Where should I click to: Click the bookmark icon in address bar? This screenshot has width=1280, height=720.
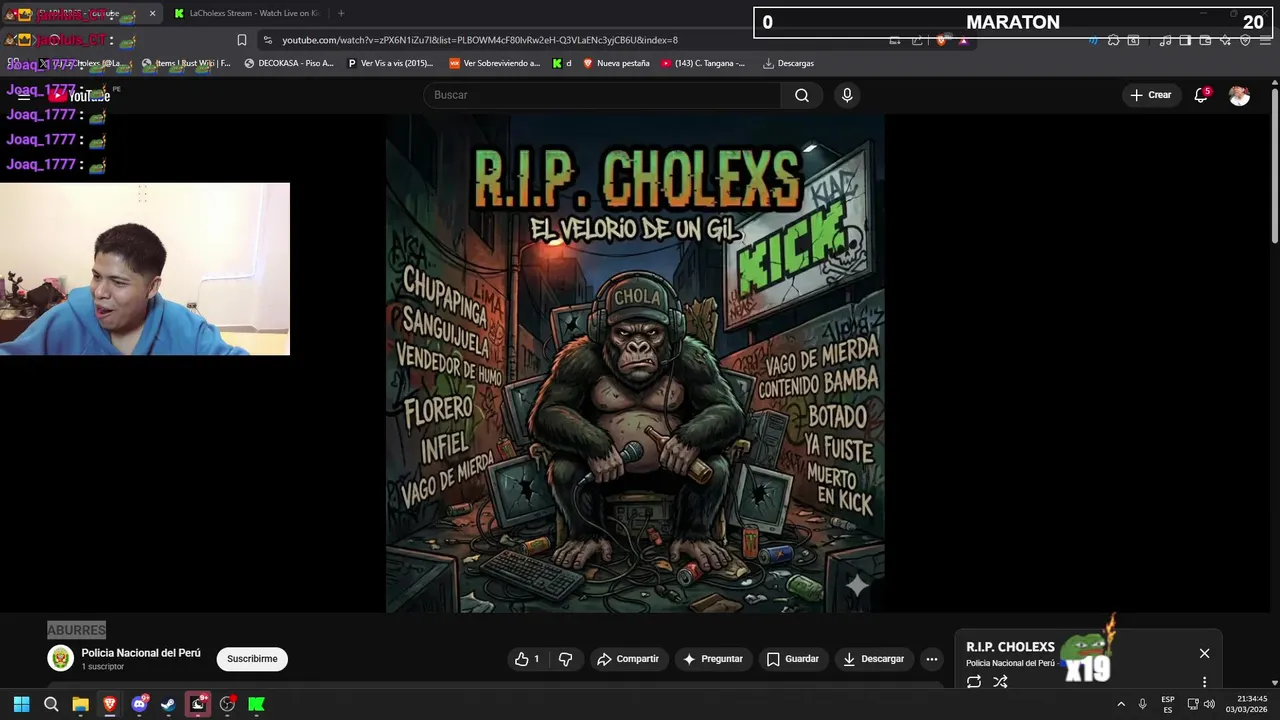(241, 40)
